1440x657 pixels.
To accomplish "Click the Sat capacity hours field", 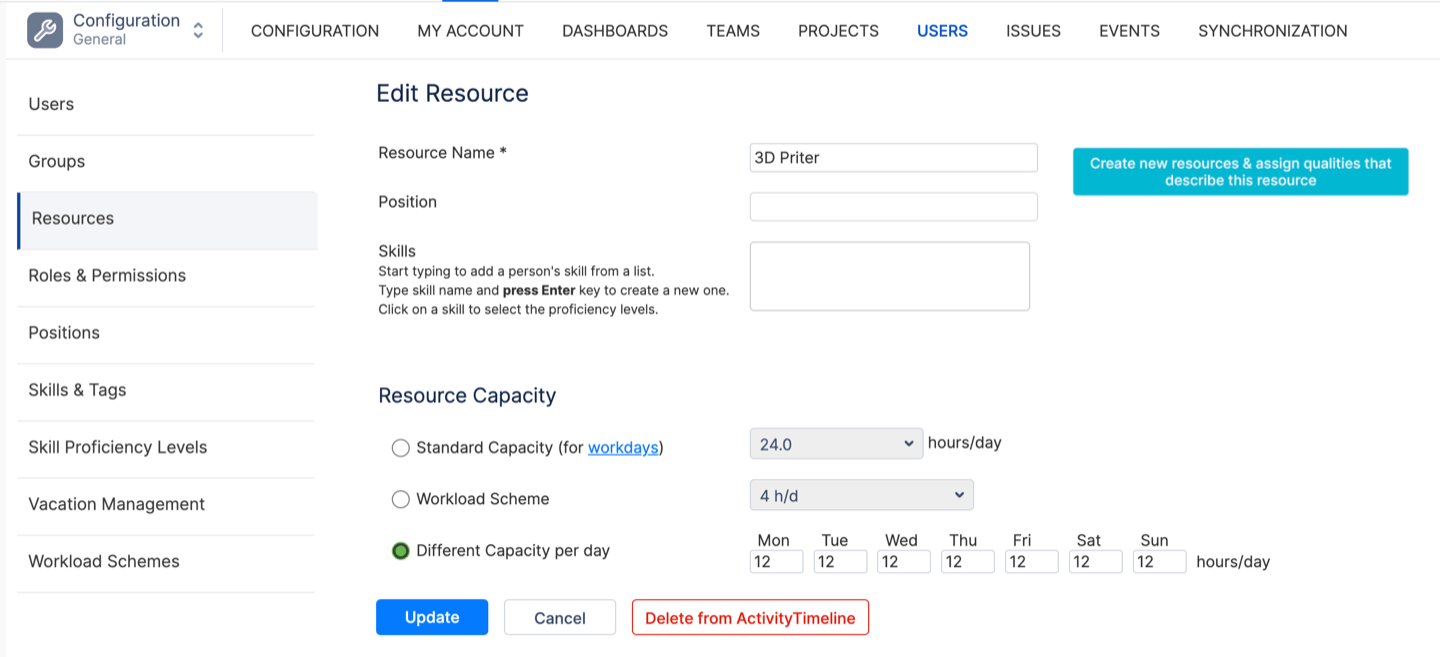I will click(1095, 562).
